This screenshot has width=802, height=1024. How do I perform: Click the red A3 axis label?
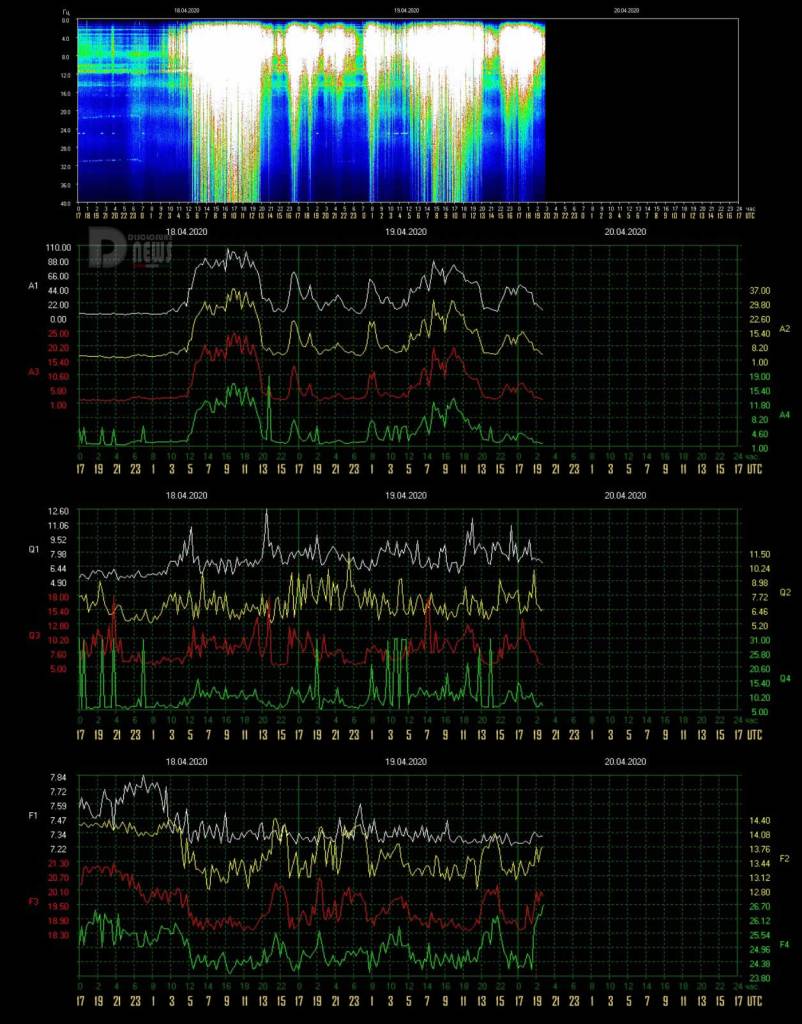tap(33, 372)
